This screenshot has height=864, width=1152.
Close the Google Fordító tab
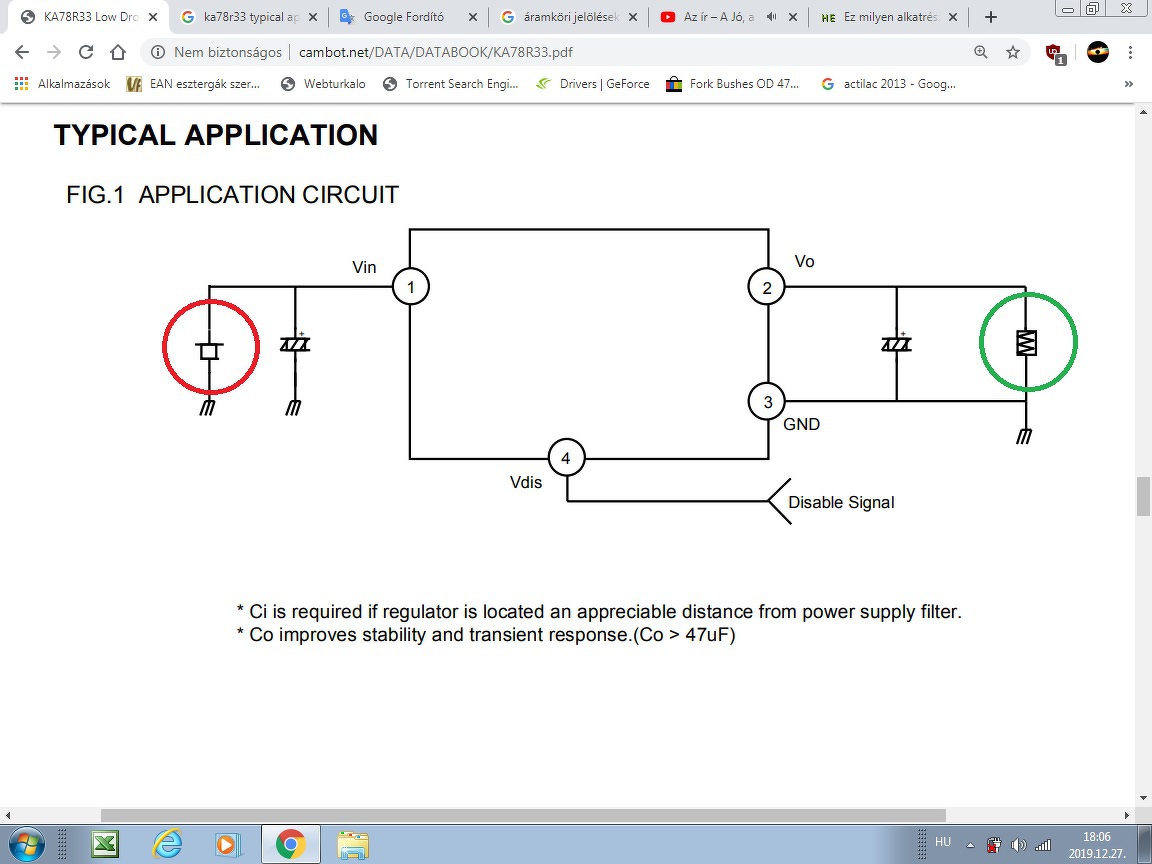point(473,17)
